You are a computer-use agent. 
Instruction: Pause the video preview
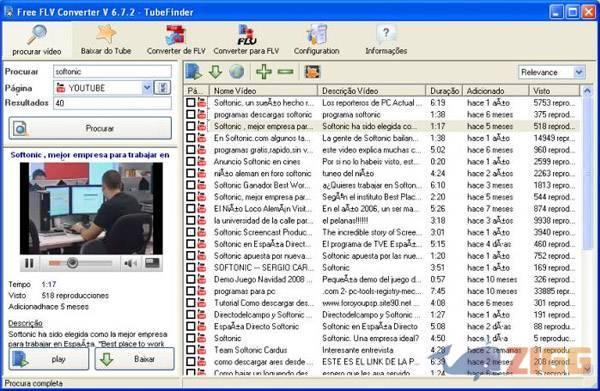[29, 263]
